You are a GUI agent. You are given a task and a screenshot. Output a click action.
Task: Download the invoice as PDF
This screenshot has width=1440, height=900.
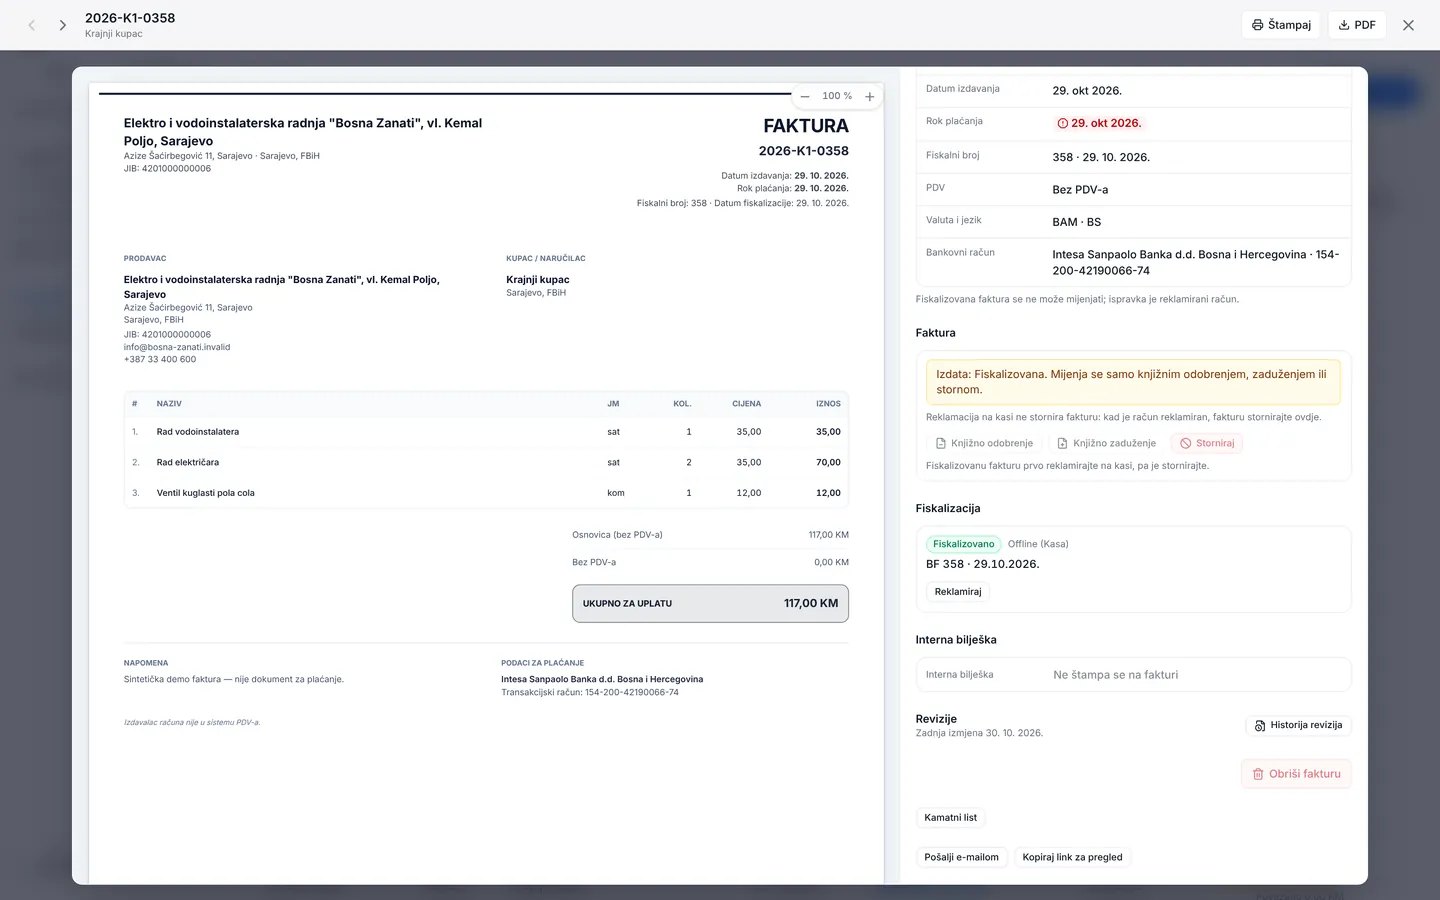pos(1357,25)
